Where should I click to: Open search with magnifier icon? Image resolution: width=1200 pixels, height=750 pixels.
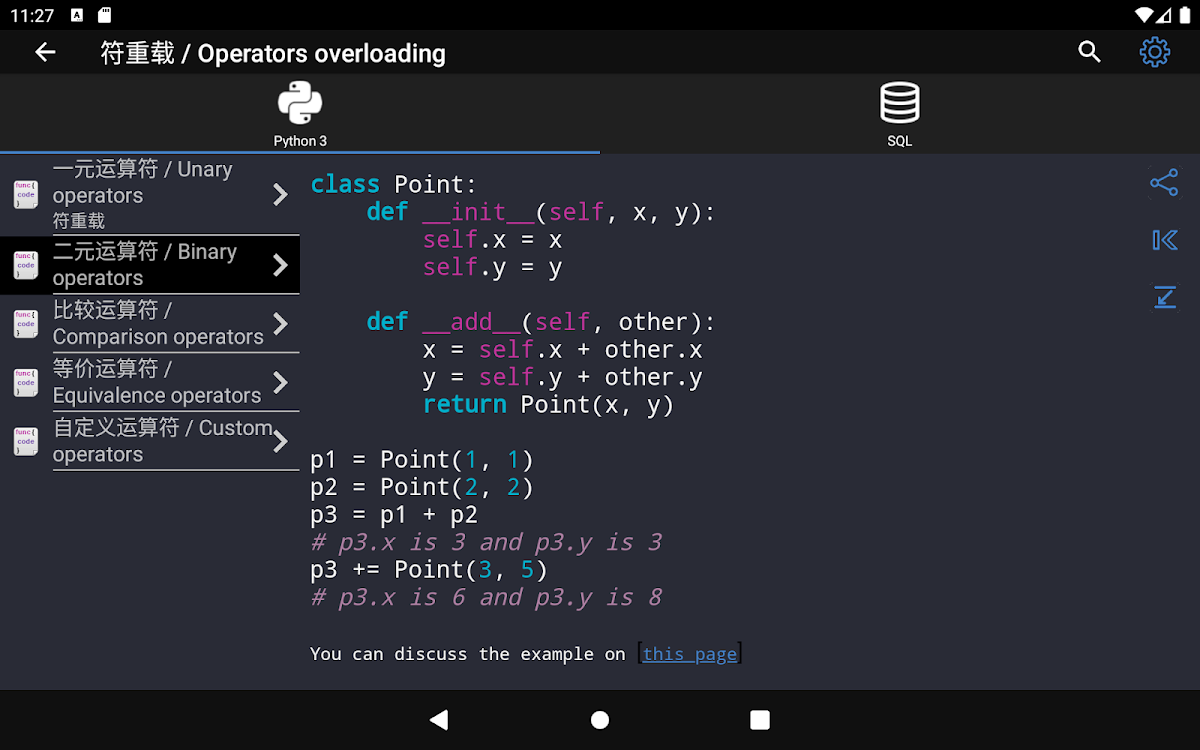pos(1089,52)
